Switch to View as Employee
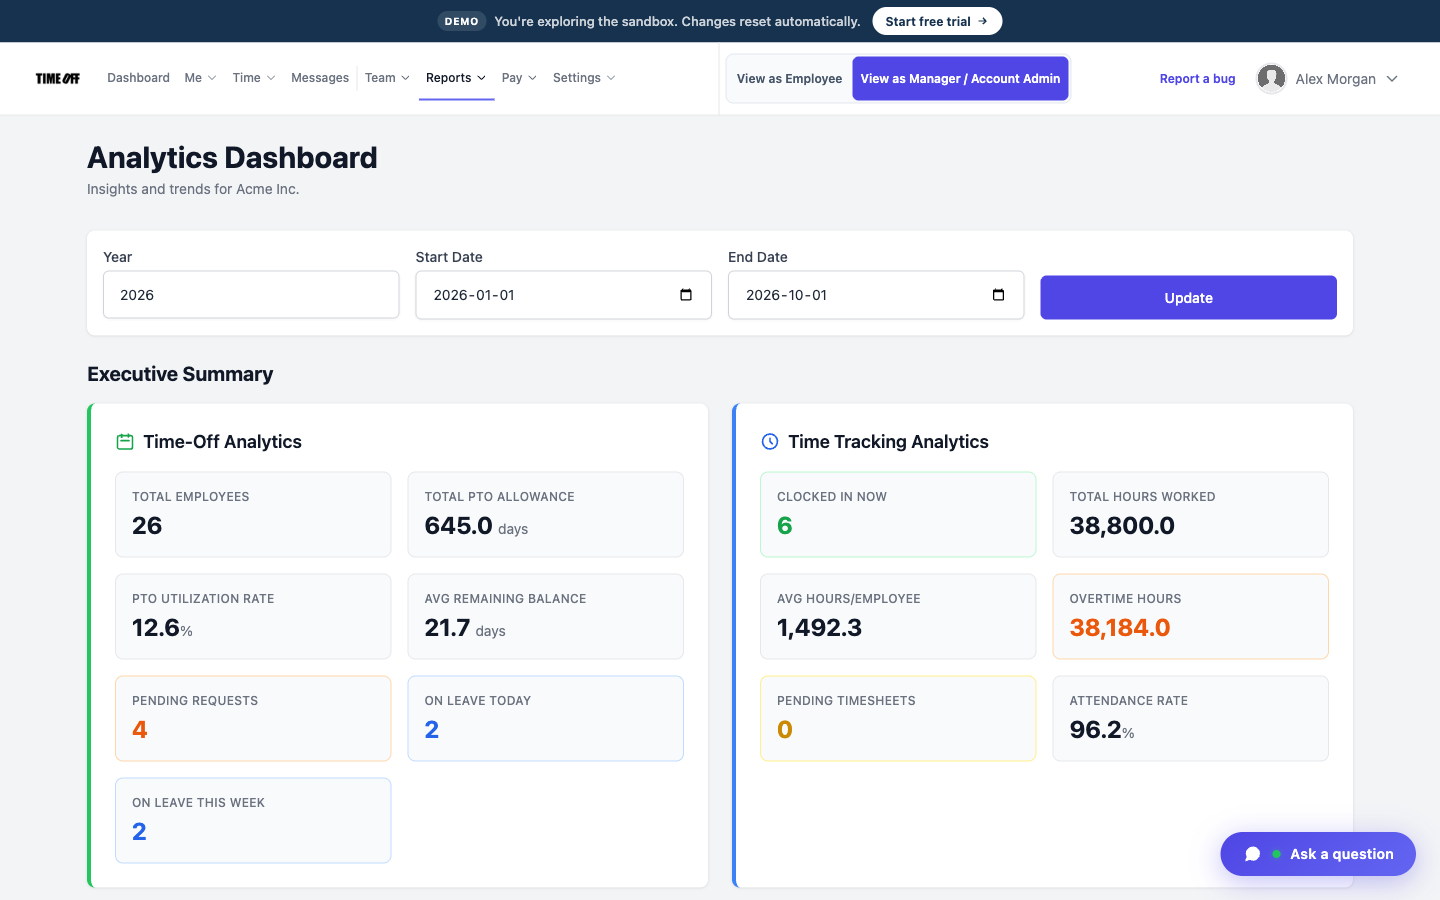Image resolution: width=1440 pixels, height=900 pixels. tap(789, 78)
